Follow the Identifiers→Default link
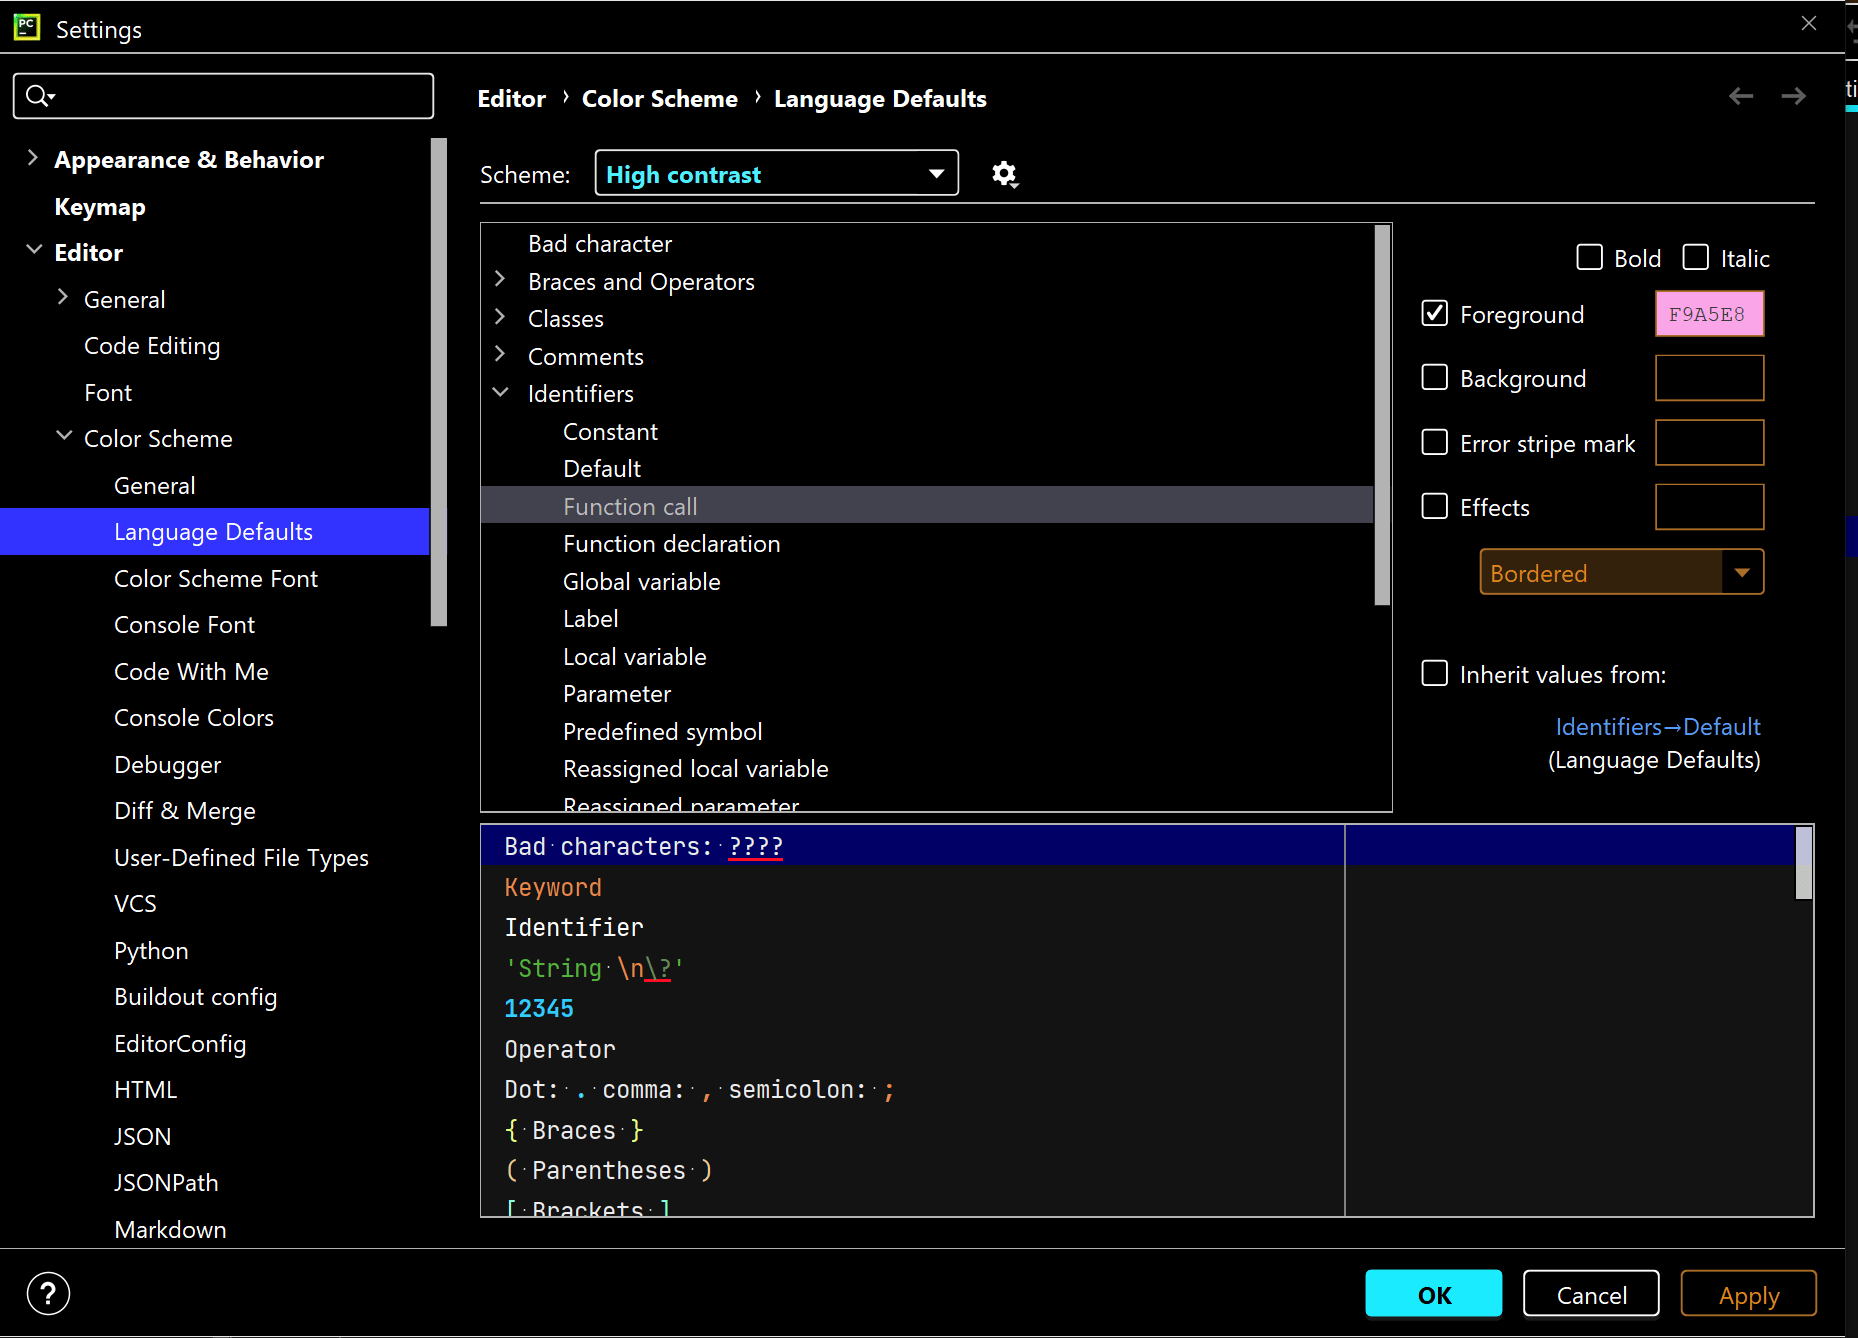The width and height of the screenshot is (1858, 1338). 1658,727
